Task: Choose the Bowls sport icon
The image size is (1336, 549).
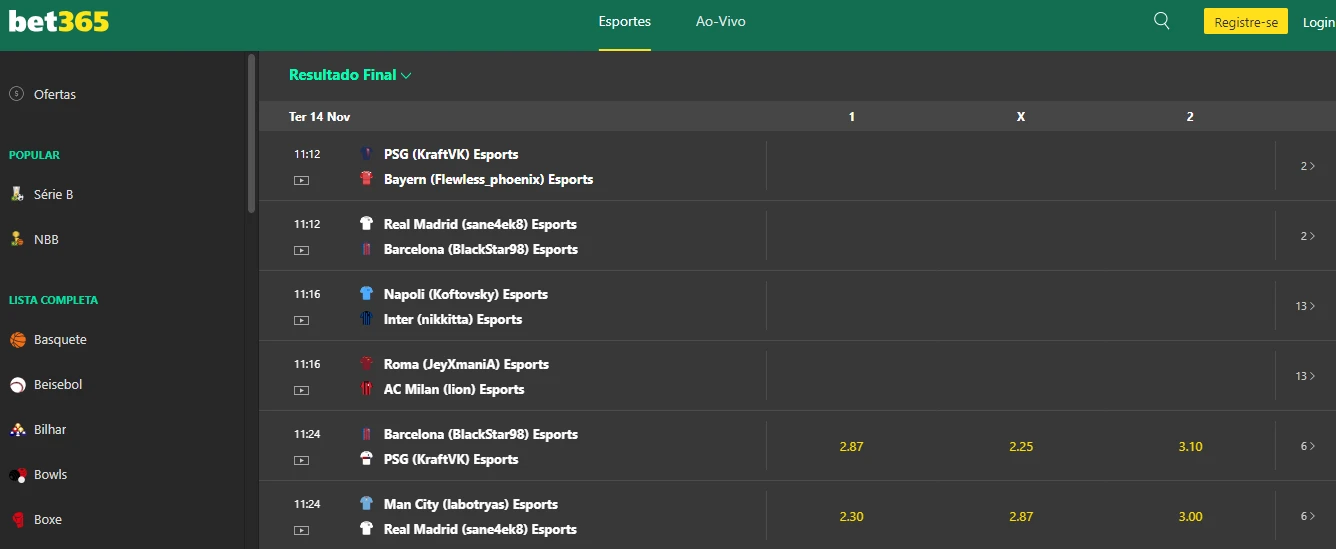Action: click(x=18, y=475)
